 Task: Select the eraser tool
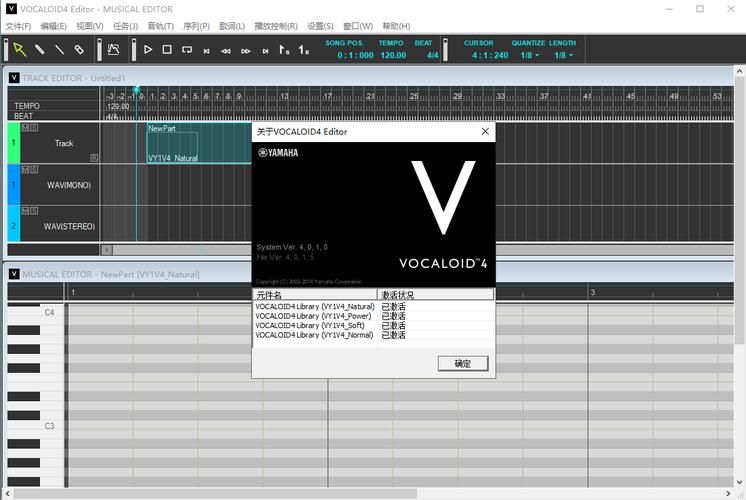(79, 49)
